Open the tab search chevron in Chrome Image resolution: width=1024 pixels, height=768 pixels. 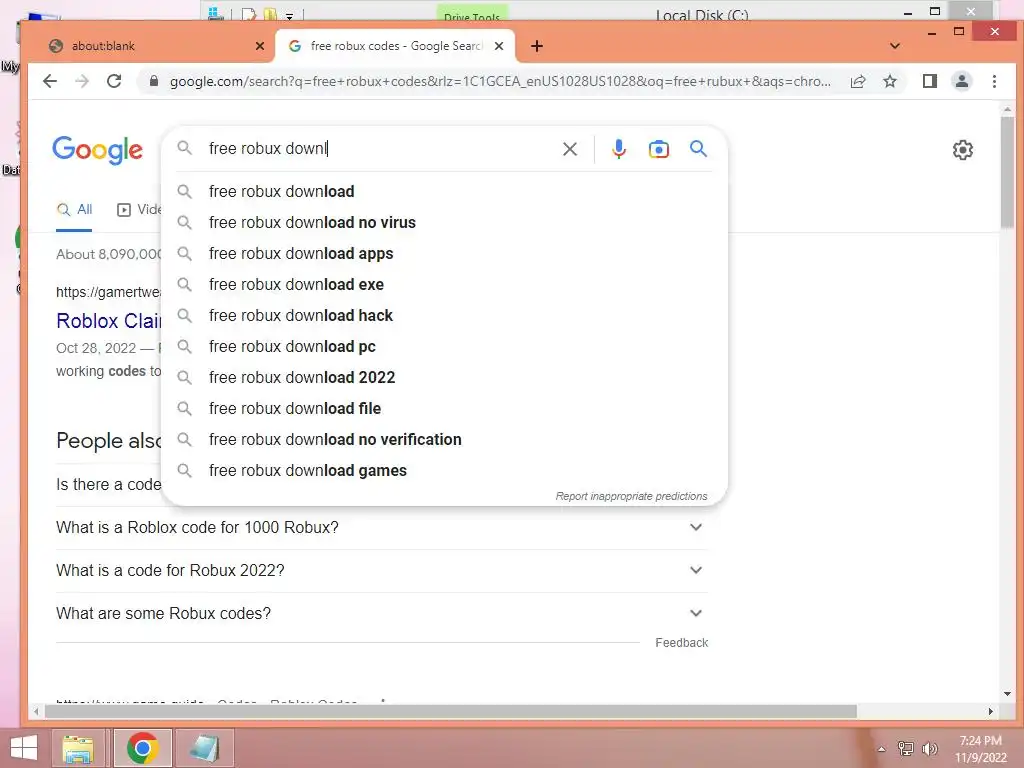point(895,46)
